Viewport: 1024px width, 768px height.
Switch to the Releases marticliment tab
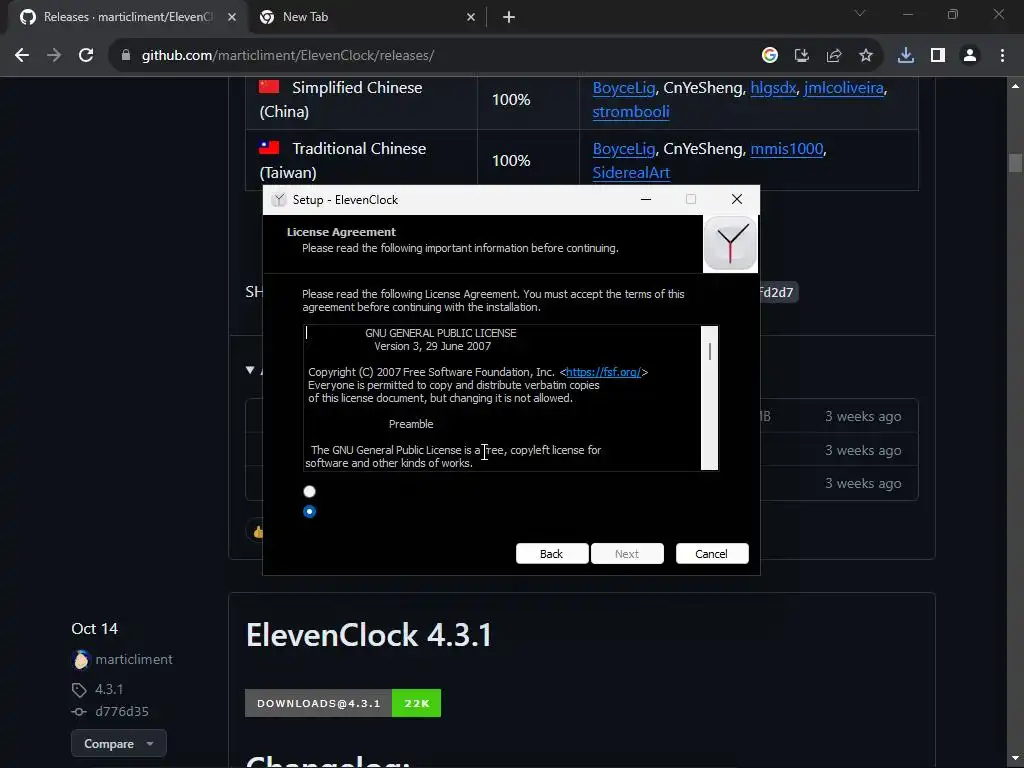click(128, 17)
